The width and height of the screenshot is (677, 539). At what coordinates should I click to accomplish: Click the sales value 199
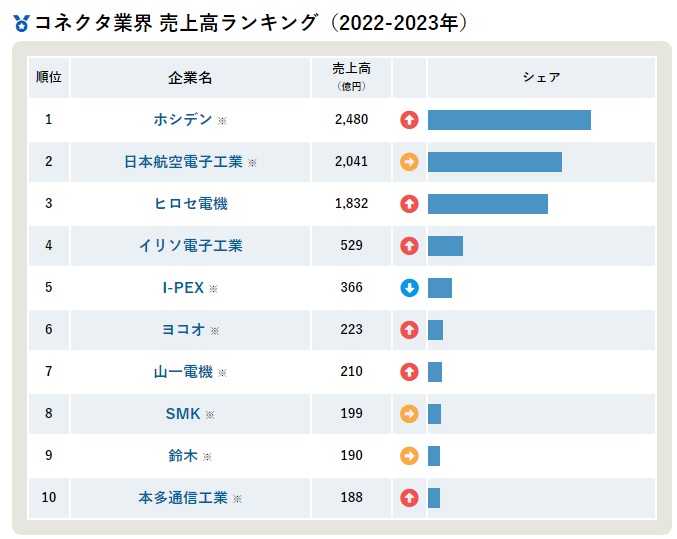click(351, 413)
